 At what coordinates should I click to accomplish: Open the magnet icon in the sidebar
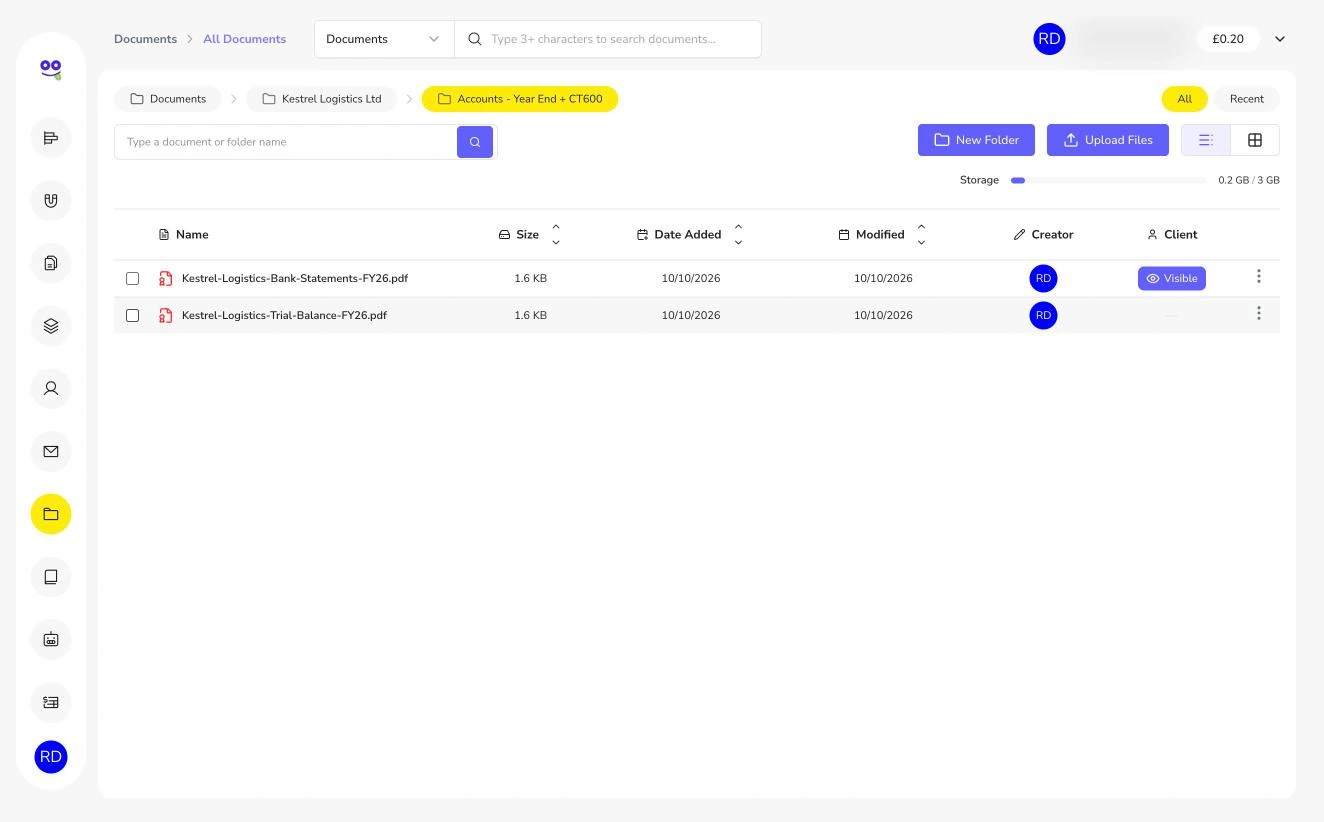(x=51, y=201)
